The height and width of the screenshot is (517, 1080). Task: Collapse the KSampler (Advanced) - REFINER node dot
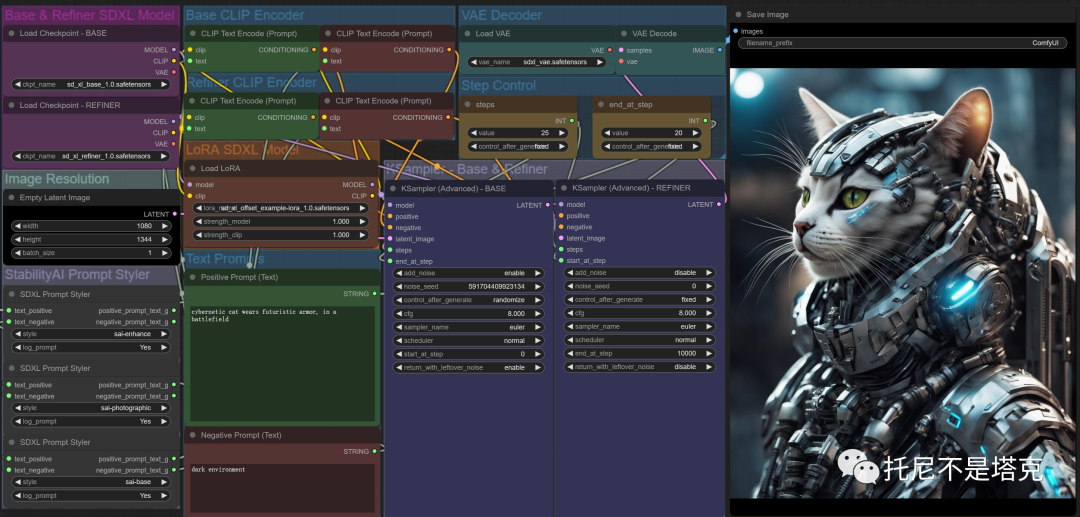pyautogui.click(x=563, y=188)
